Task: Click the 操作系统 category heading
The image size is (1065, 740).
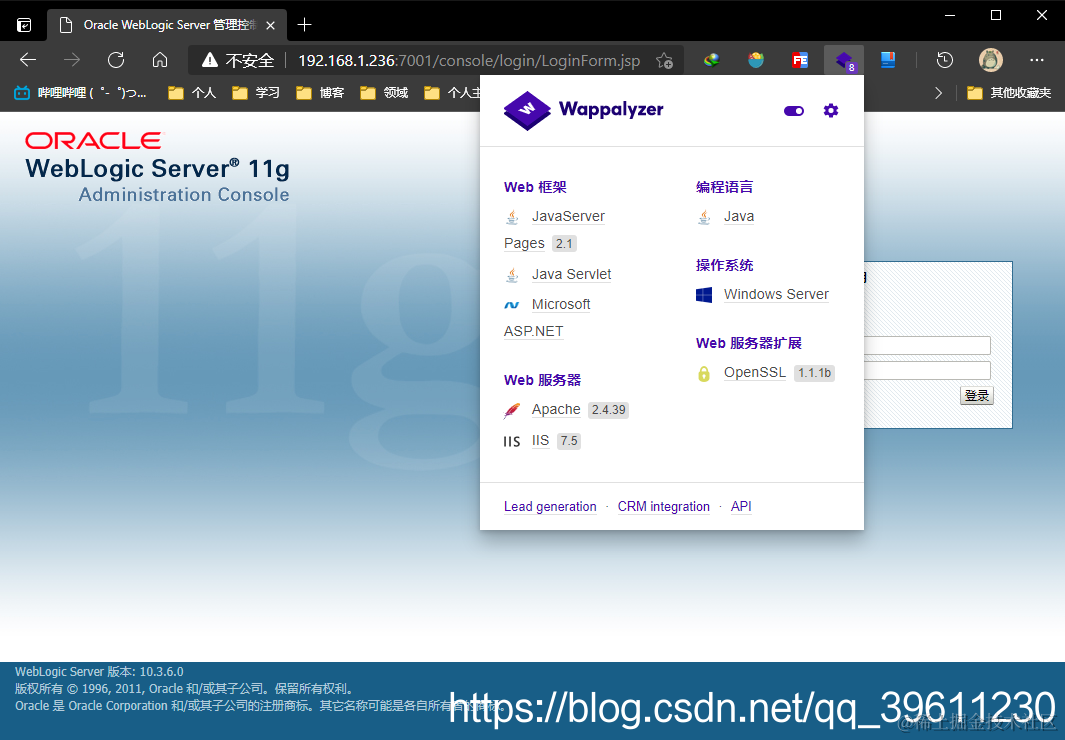Action: coord(724,265)
